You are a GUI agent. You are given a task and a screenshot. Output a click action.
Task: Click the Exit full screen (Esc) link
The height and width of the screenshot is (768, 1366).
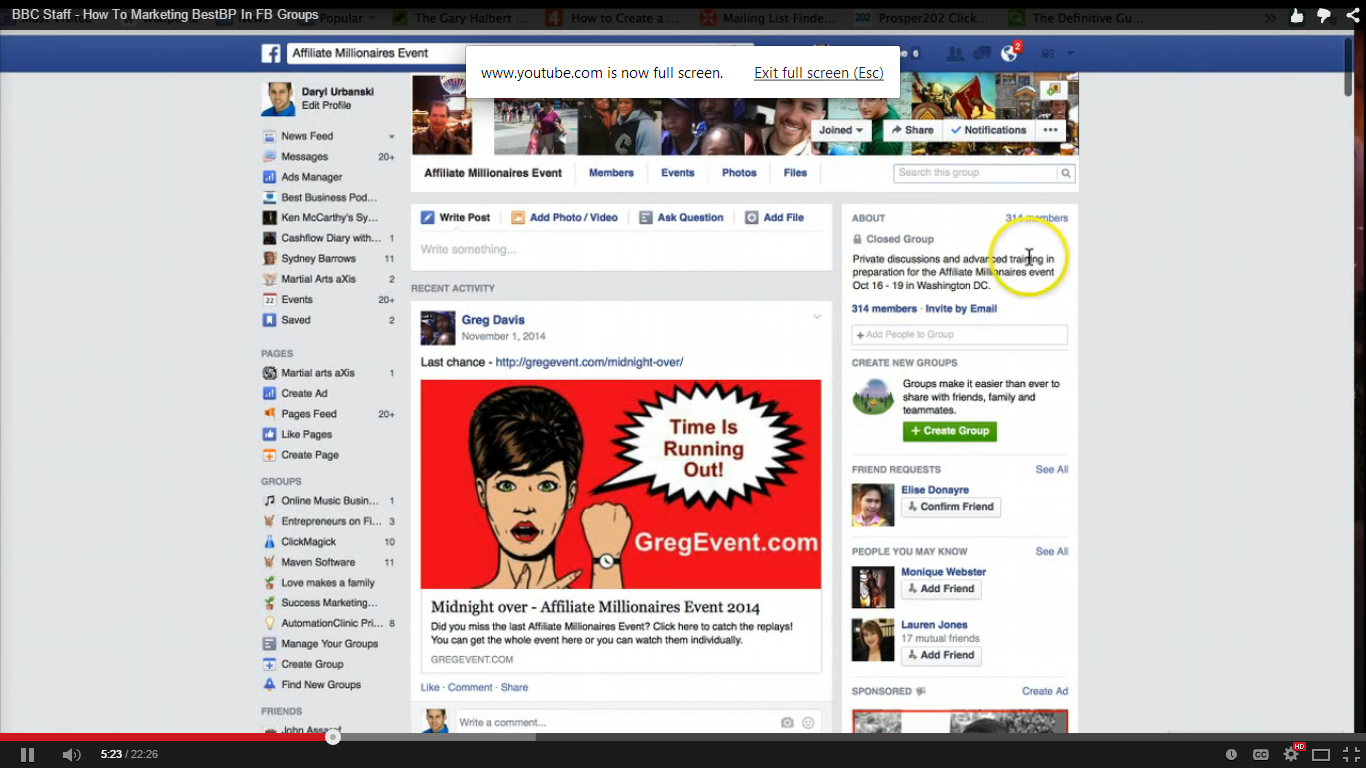819,73
